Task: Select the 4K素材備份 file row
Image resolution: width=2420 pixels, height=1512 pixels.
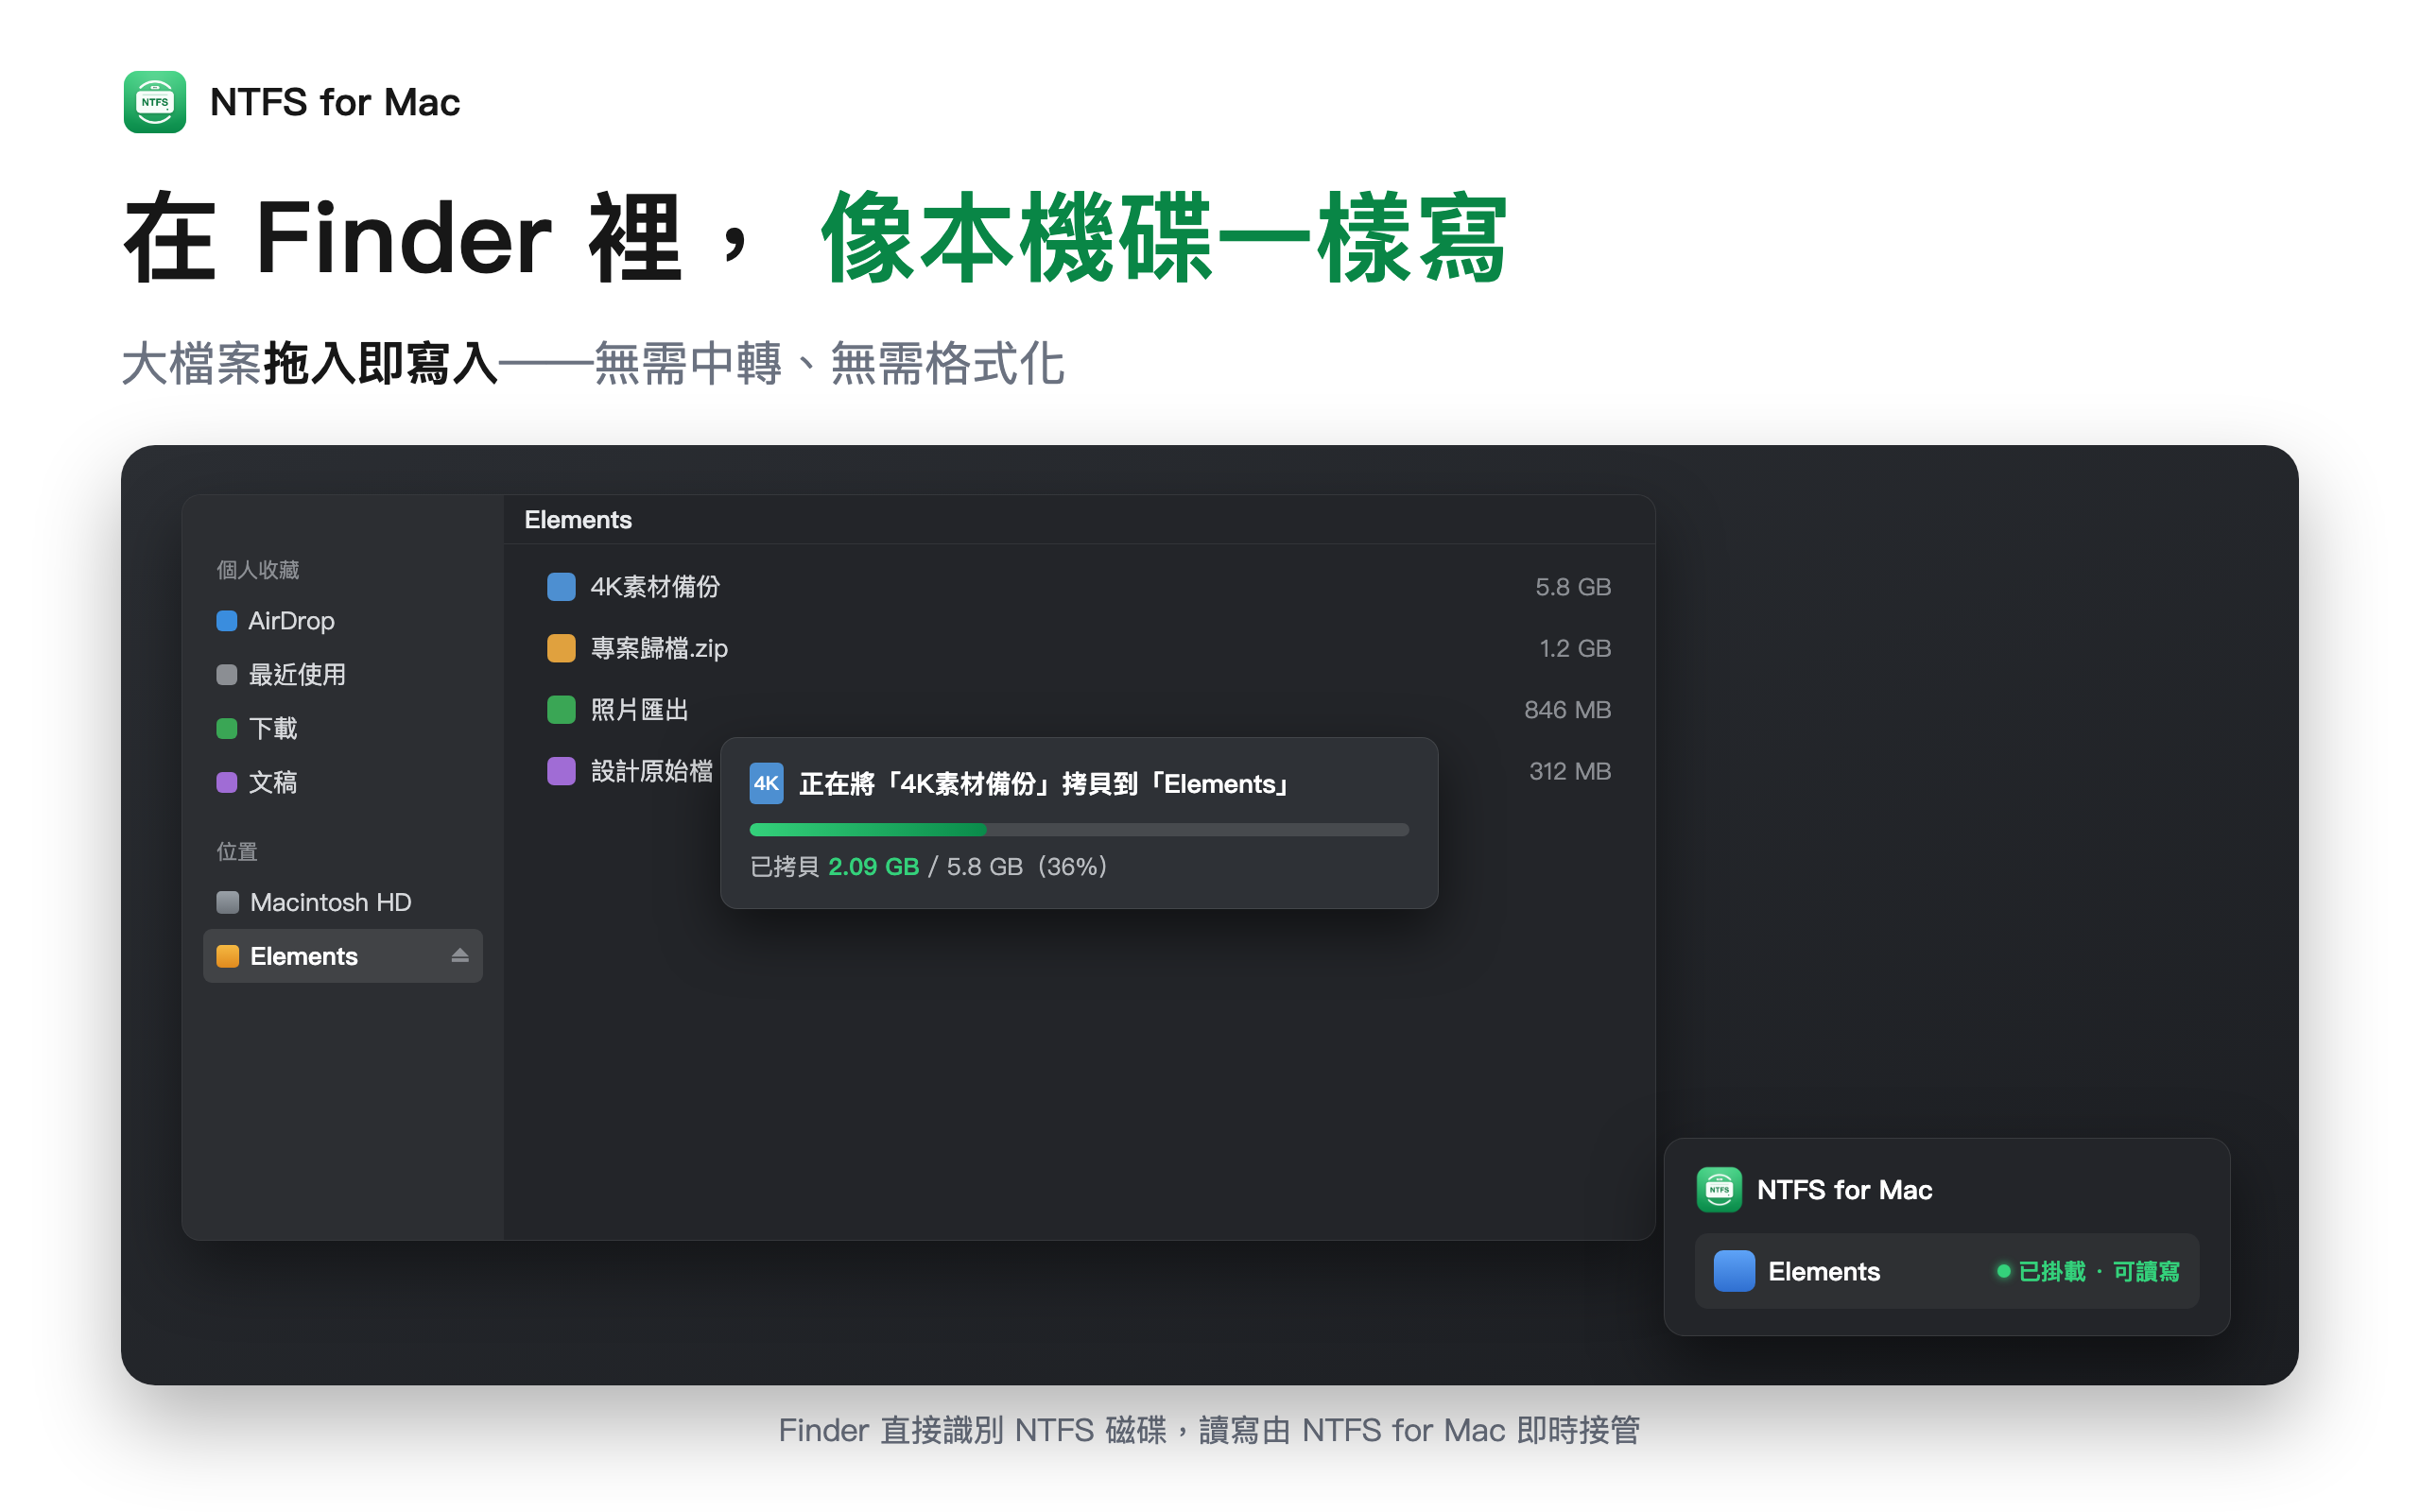Action: 1079,587
